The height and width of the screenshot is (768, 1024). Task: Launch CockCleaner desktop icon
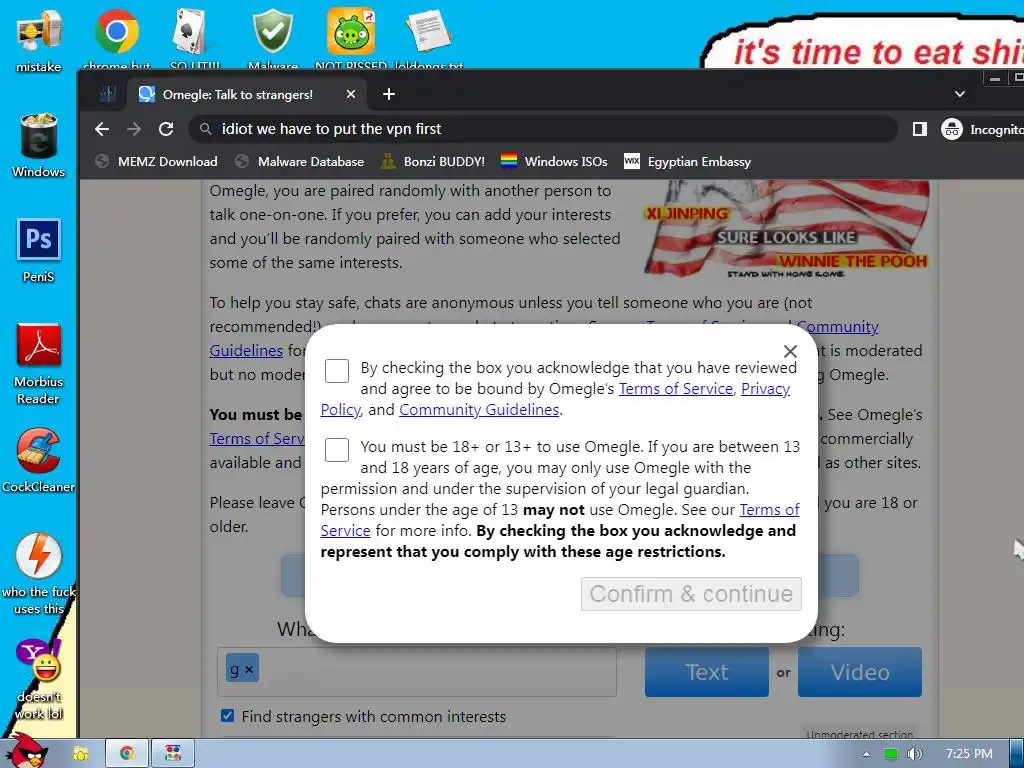tap(39, 460)
